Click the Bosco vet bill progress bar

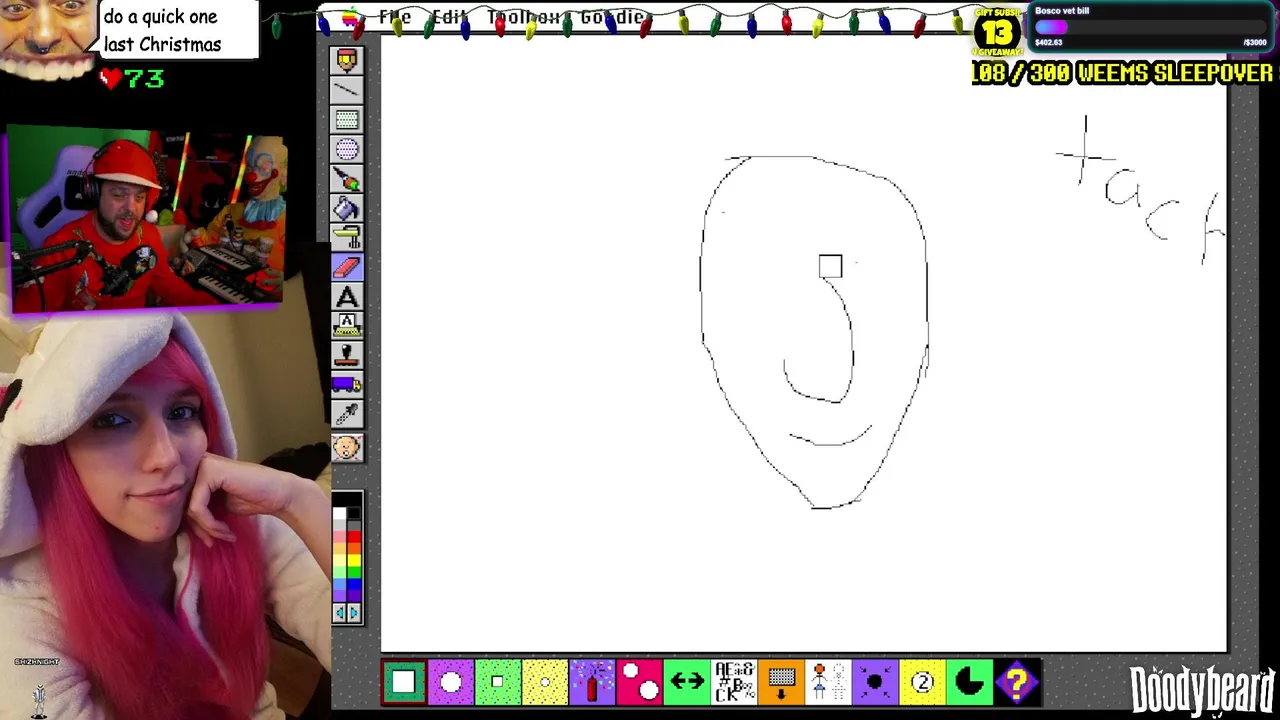(1151, 28)
